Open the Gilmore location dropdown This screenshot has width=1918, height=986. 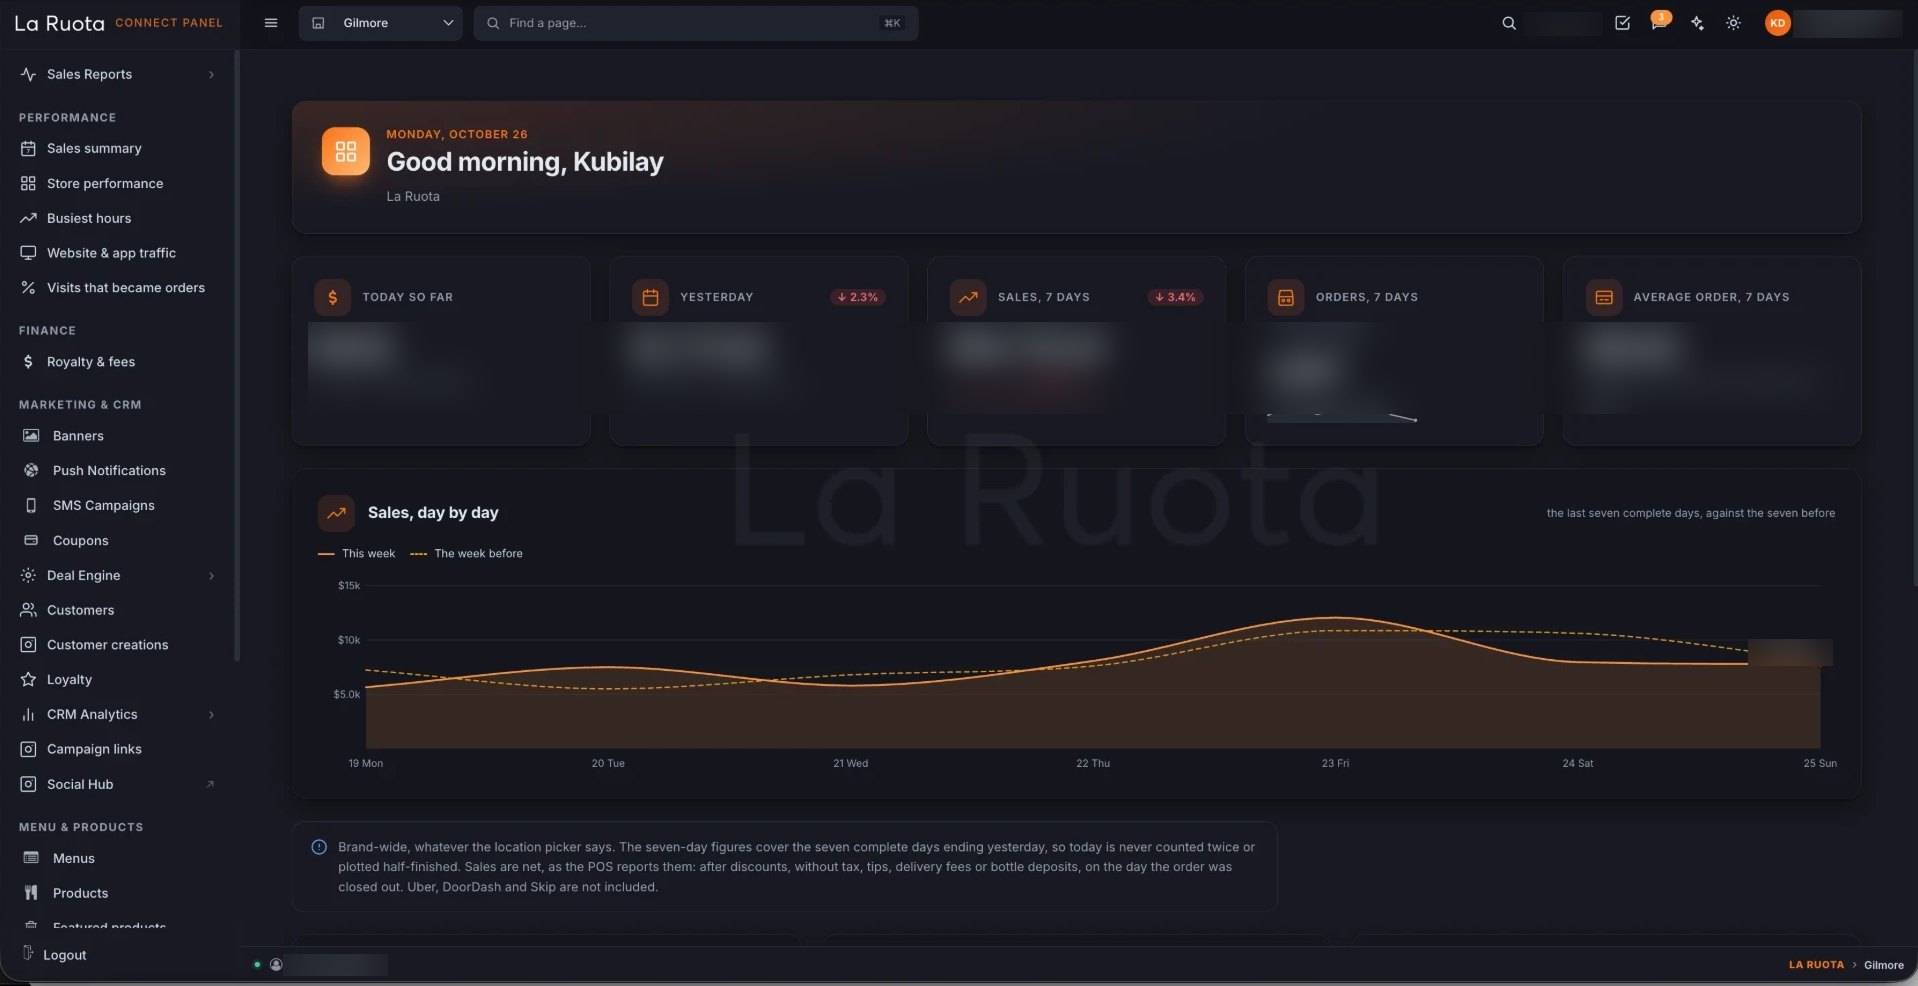point(380,23)
